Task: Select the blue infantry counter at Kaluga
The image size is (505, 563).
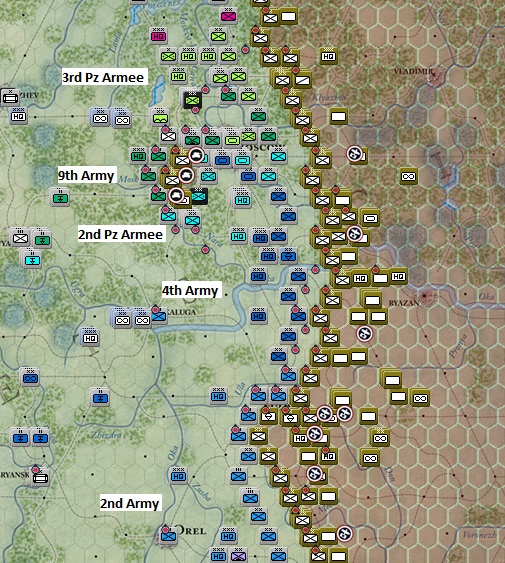Action: 158,316
